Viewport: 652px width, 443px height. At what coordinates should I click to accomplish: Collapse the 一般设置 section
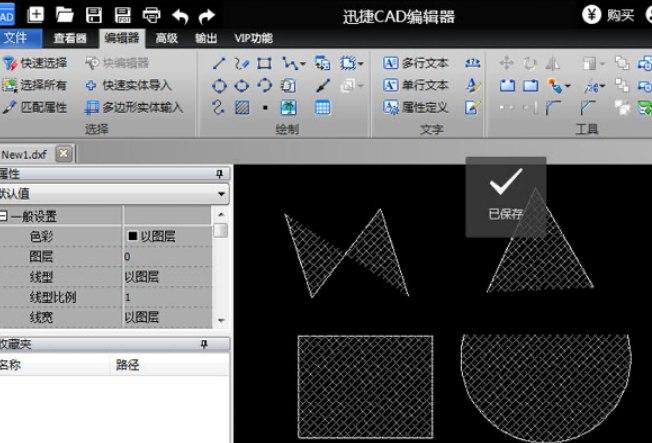pos(5,216)
